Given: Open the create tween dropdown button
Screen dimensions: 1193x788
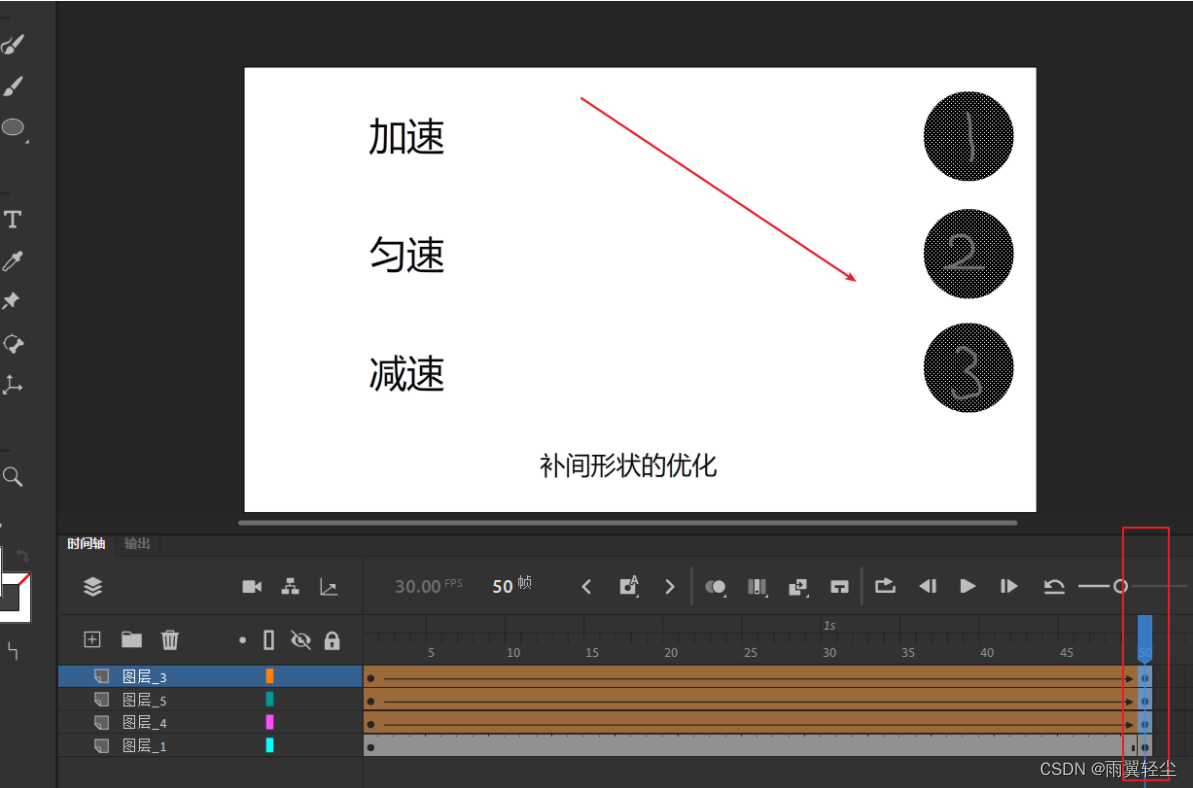Looking at the screenshot, I should (797, 586).
